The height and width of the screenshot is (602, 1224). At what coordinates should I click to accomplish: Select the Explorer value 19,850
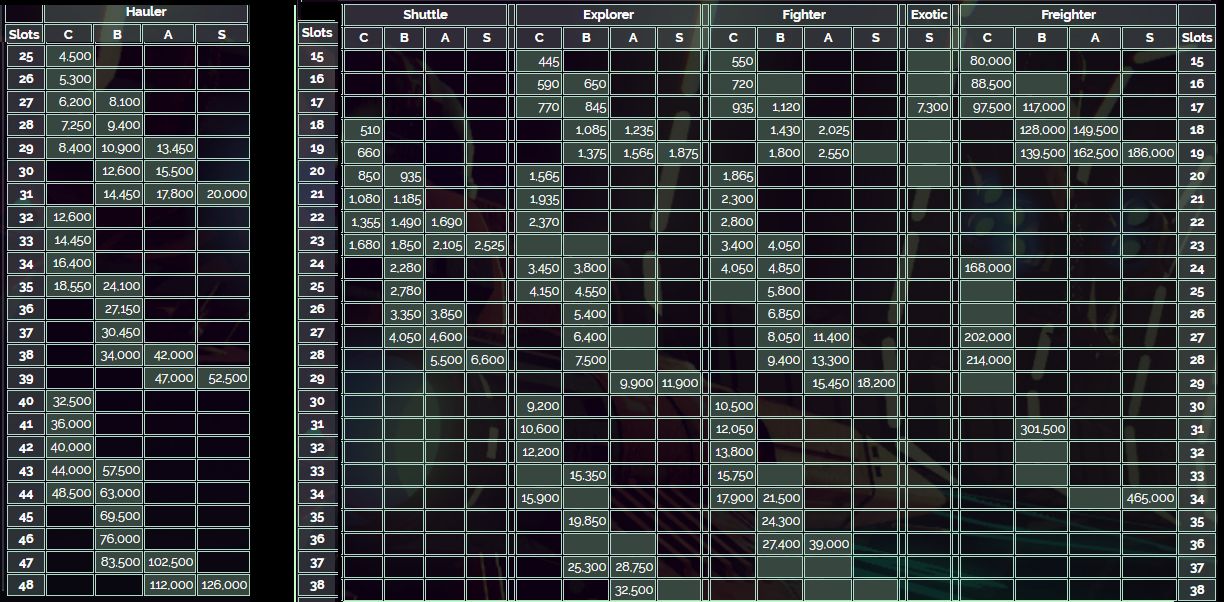[586, 521]
